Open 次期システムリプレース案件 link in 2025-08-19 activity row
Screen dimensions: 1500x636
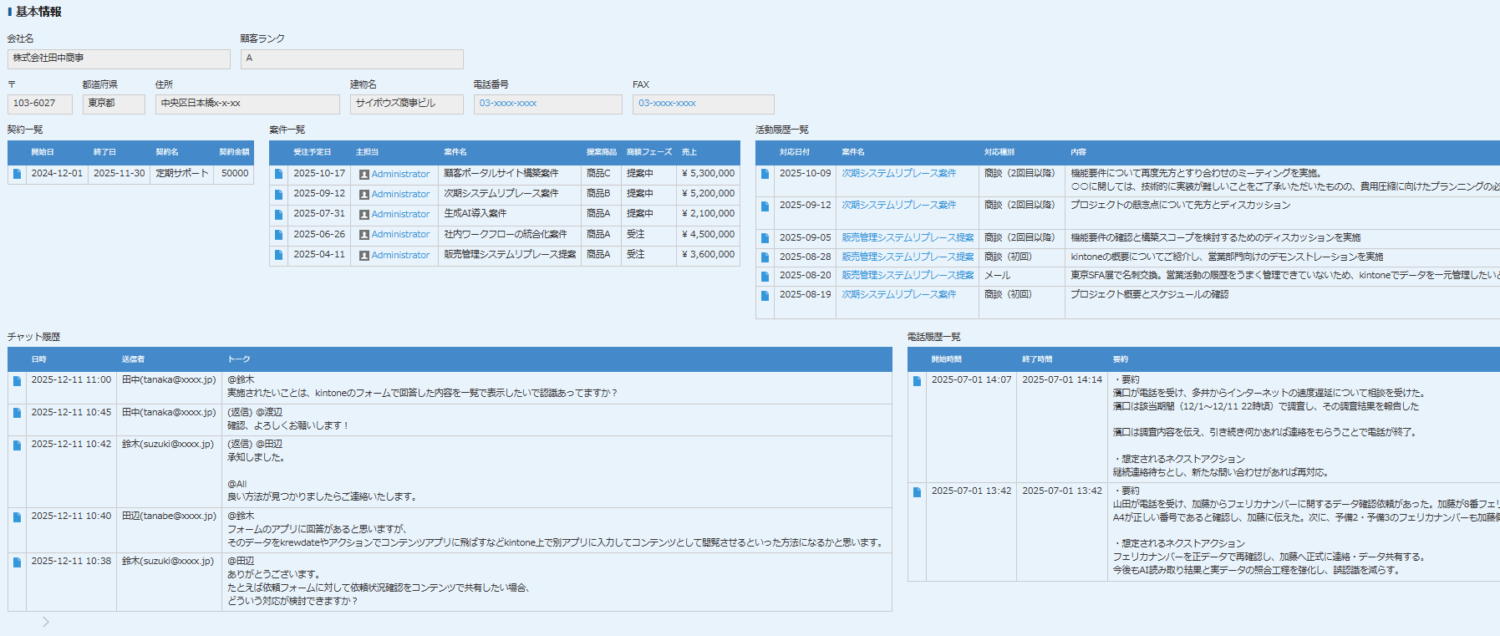point(898,295)
